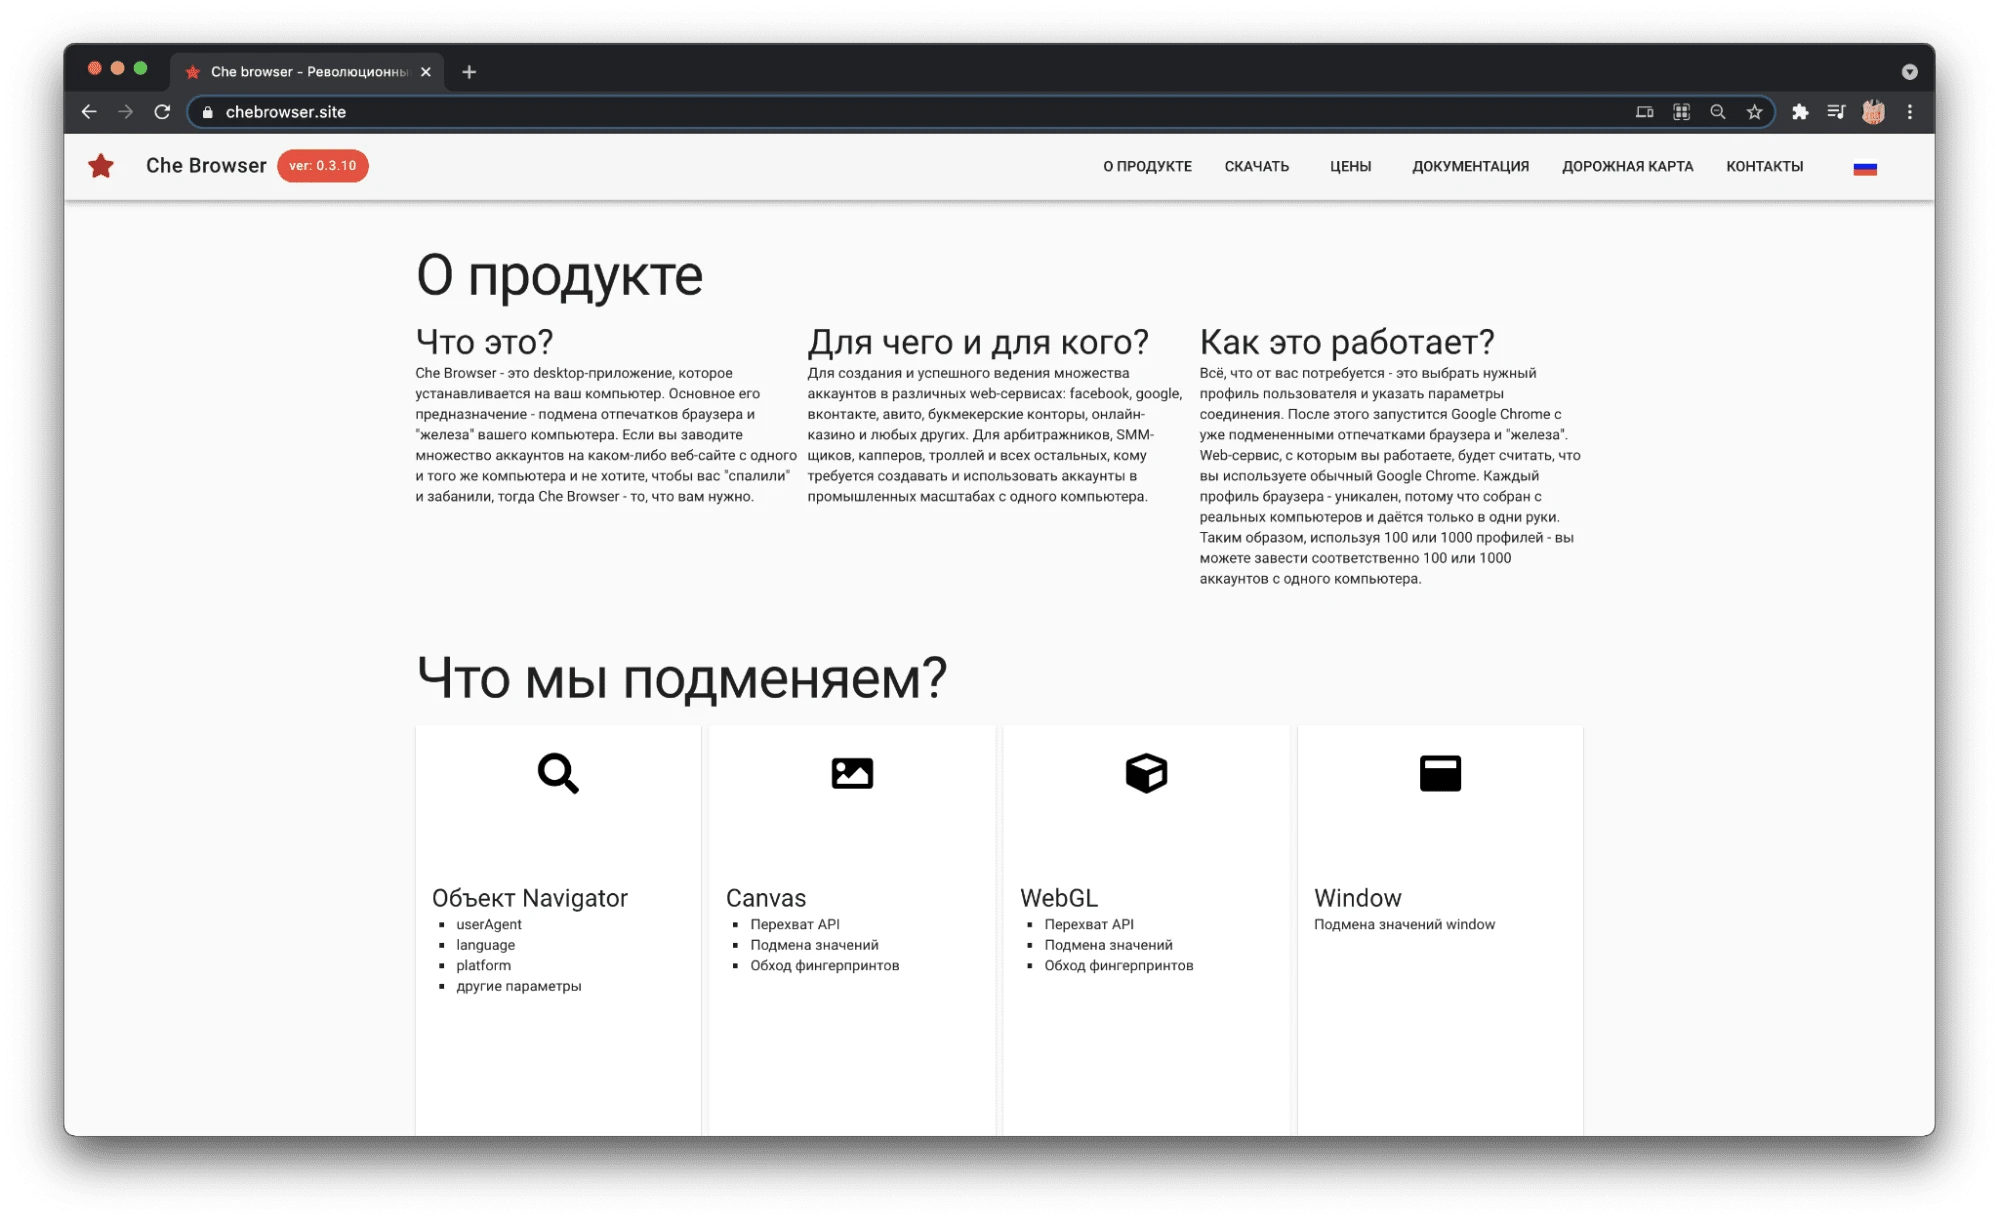The width and height of the screenshot is (1999, 1221).
Task: Click the red star logo icon
Action: (x=101, y=166)
